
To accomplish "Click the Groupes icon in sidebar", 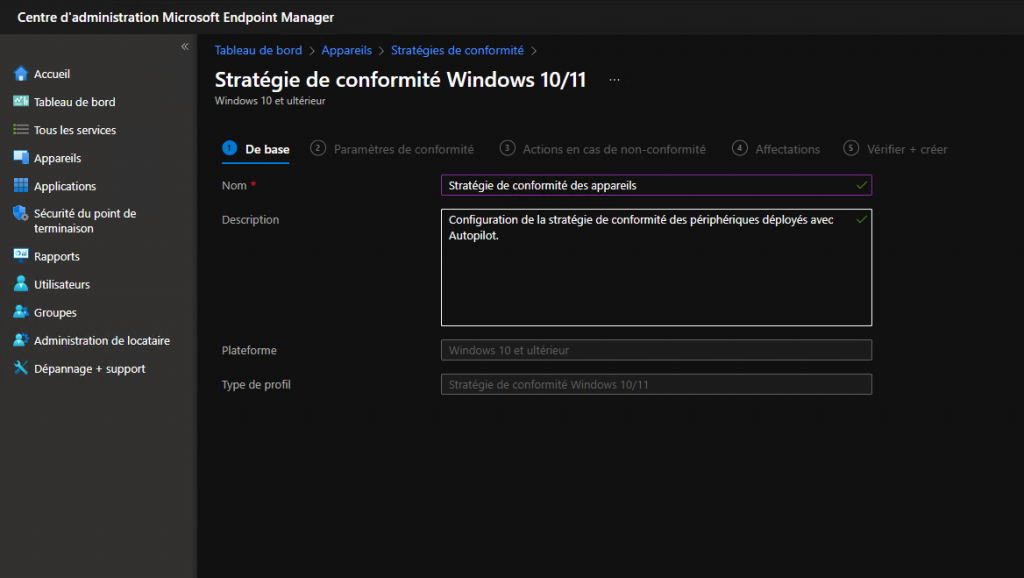I will click(21, 312).
